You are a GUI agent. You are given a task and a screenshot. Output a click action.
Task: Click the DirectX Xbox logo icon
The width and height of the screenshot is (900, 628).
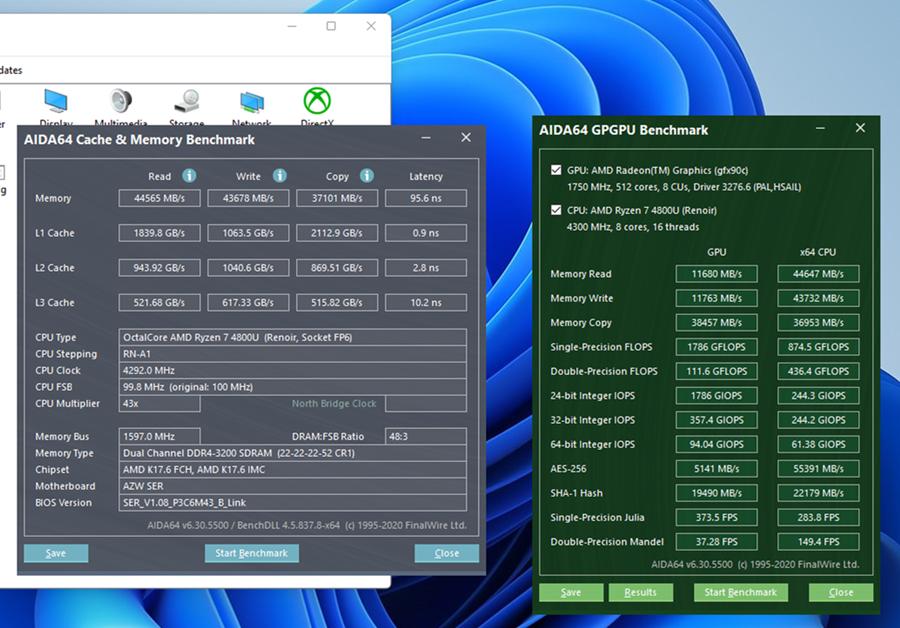coord(317,102)
